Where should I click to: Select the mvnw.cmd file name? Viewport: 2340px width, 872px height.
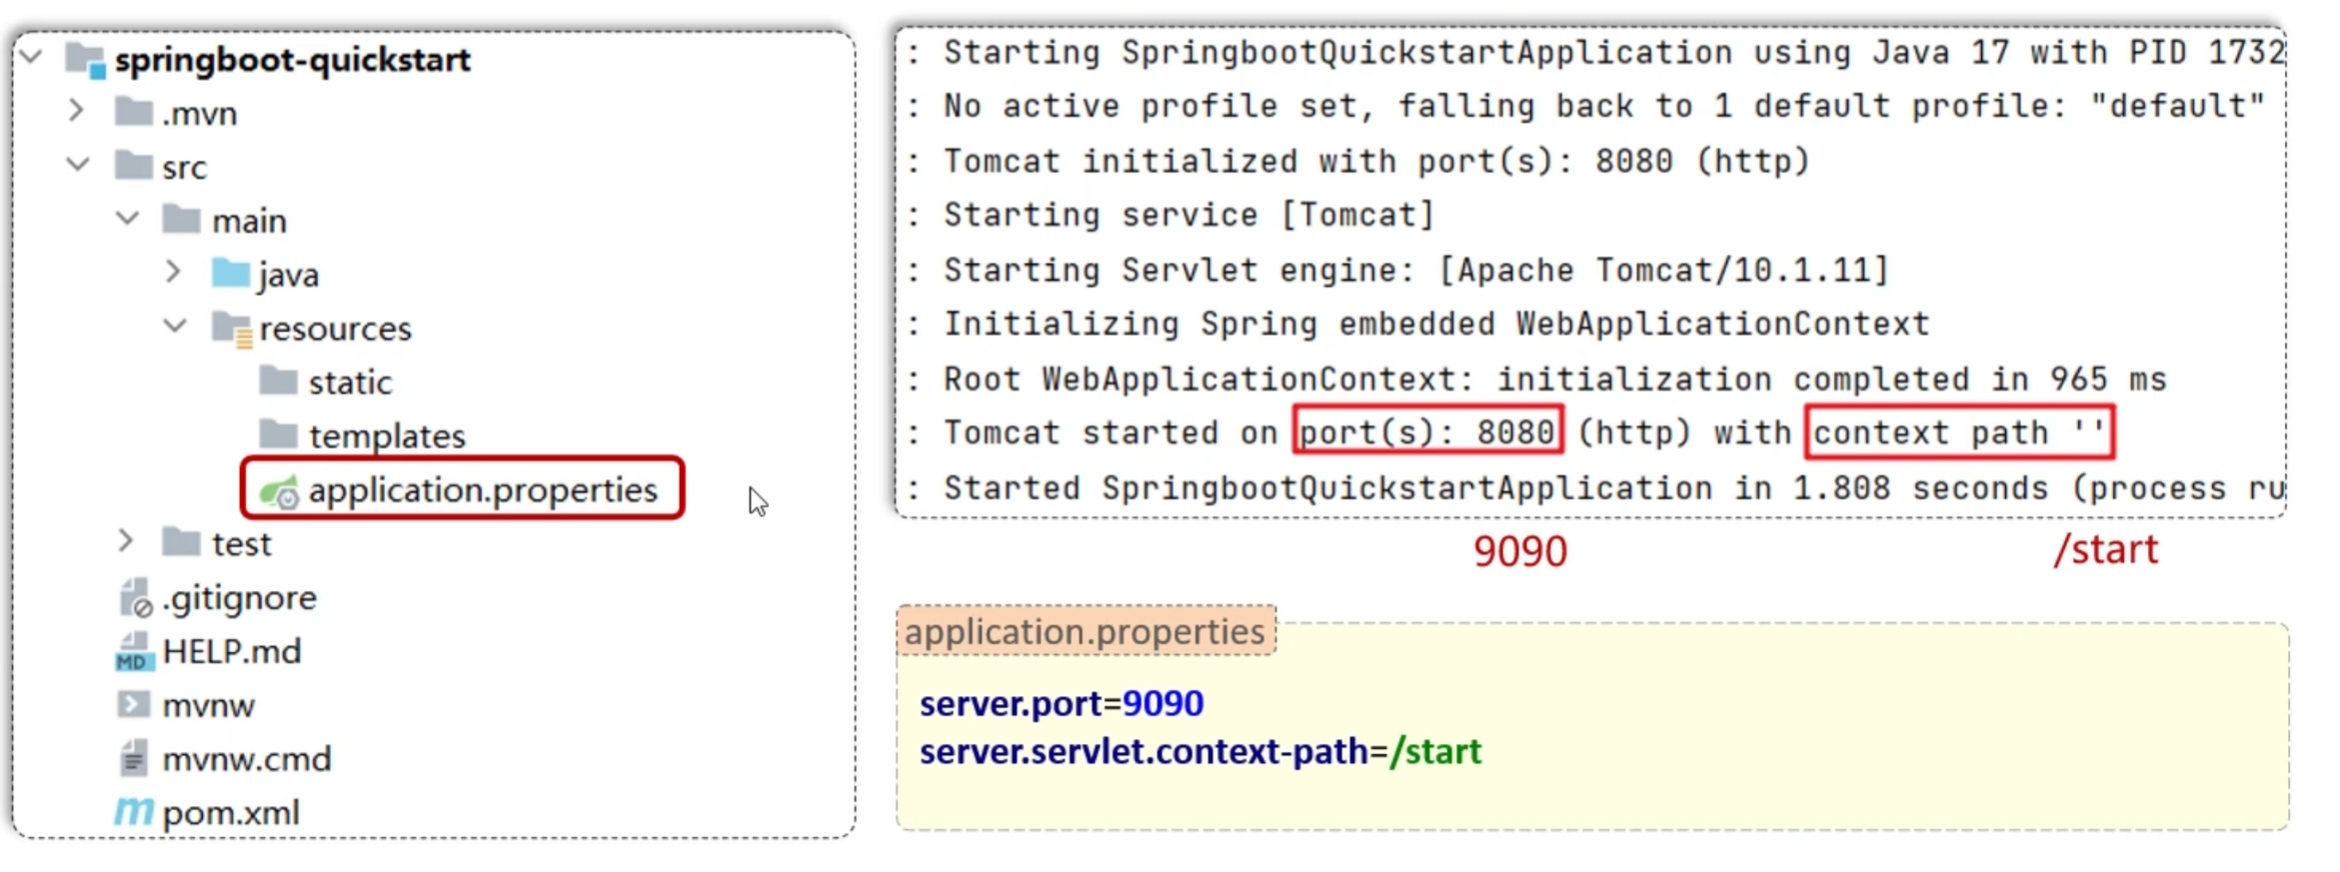247,760
